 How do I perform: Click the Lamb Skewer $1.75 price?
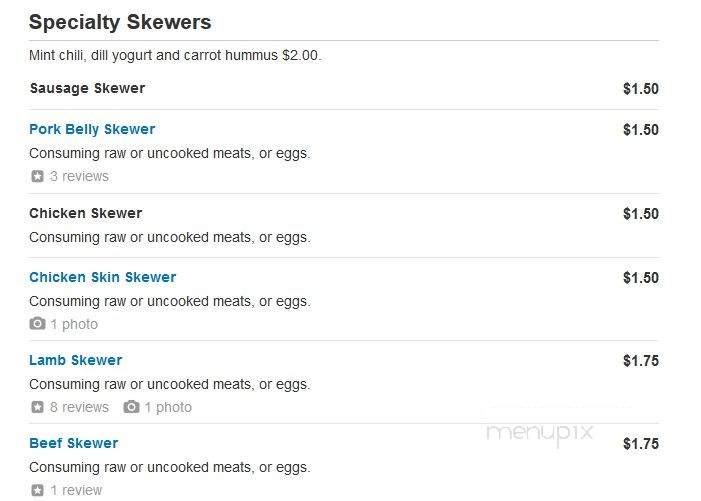coord(641,361)
